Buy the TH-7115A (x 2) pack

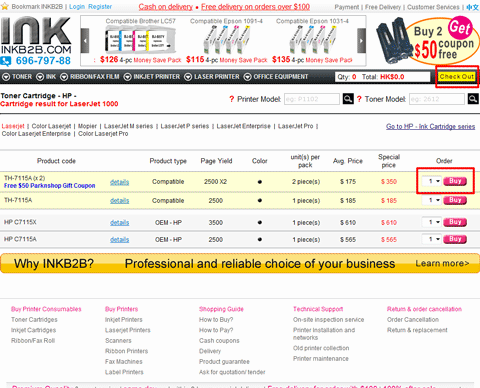pyautogui.click(x=455, y=181)
